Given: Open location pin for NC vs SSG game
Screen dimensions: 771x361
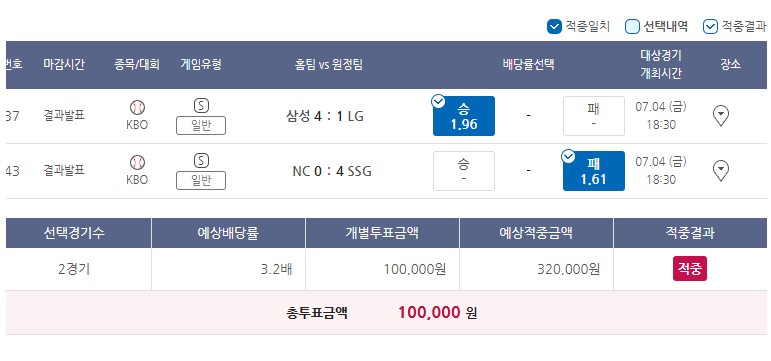Looking at the screenshot, I should point(720,171).
